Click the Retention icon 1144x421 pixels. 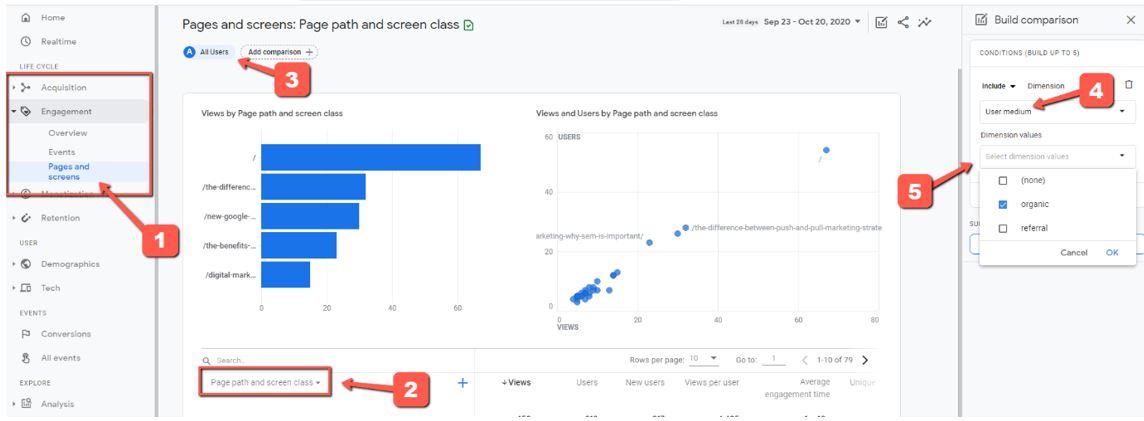coord(26,218)
